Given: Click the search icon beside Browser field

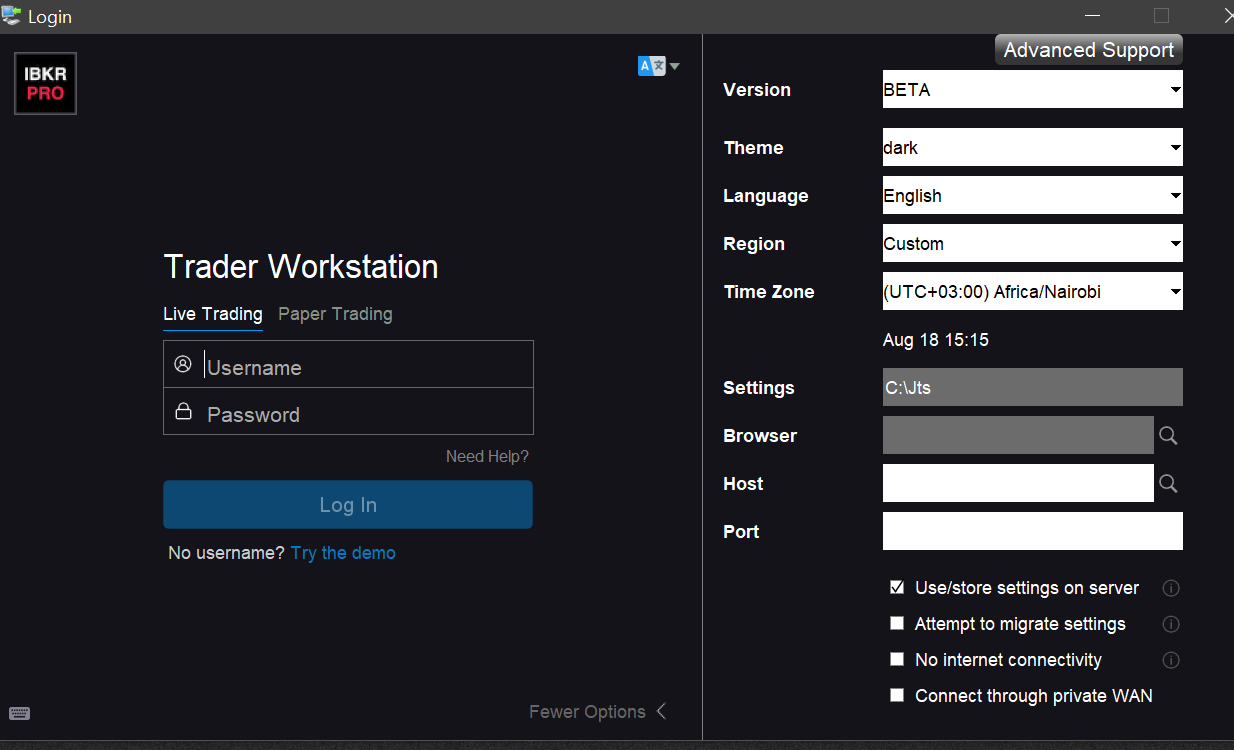Looking at the screenshot, I should pyautogui.click(x=1168, y=436).
